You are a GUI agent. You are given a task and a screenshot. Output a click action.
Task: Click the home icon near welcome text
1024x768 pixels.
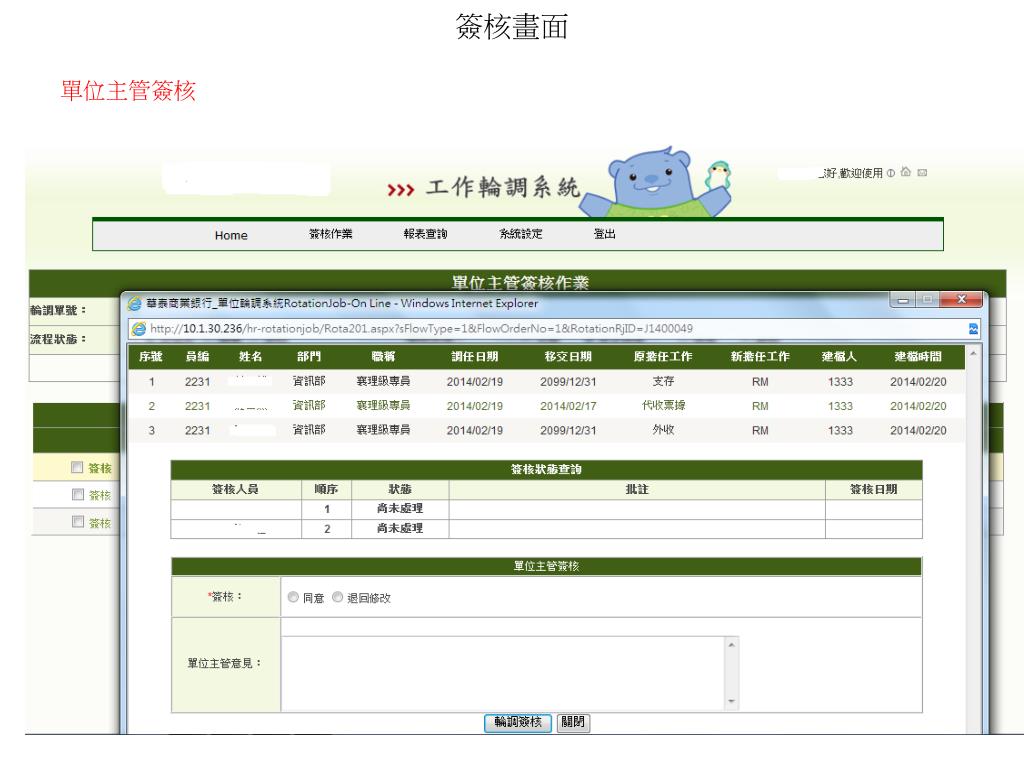click(x=906, y=172)
